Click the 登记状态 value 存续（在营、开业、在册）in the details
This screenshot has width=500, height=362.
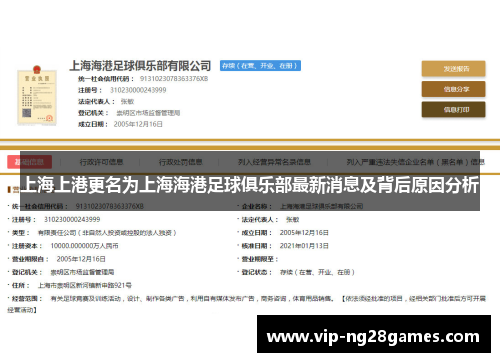317,272
